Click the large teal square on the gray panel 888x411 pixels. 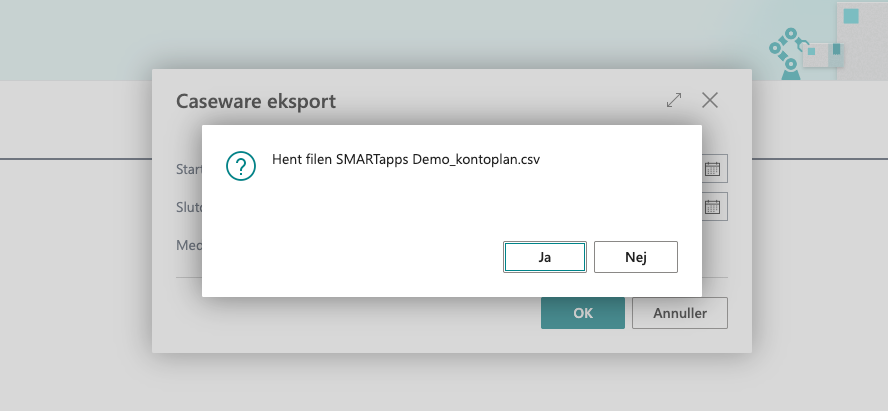point(851,16)
